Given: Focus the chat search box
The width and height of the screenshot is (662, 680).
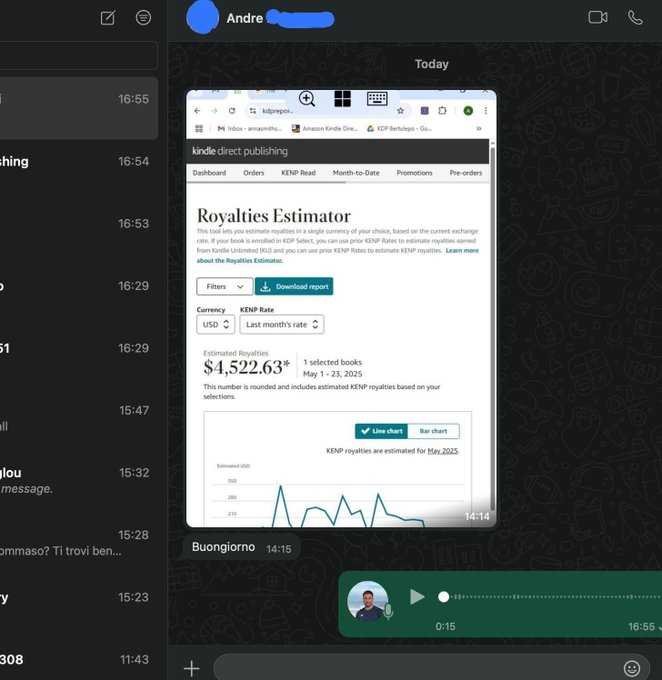Looking at the screenshot, I should coord(79,55).
